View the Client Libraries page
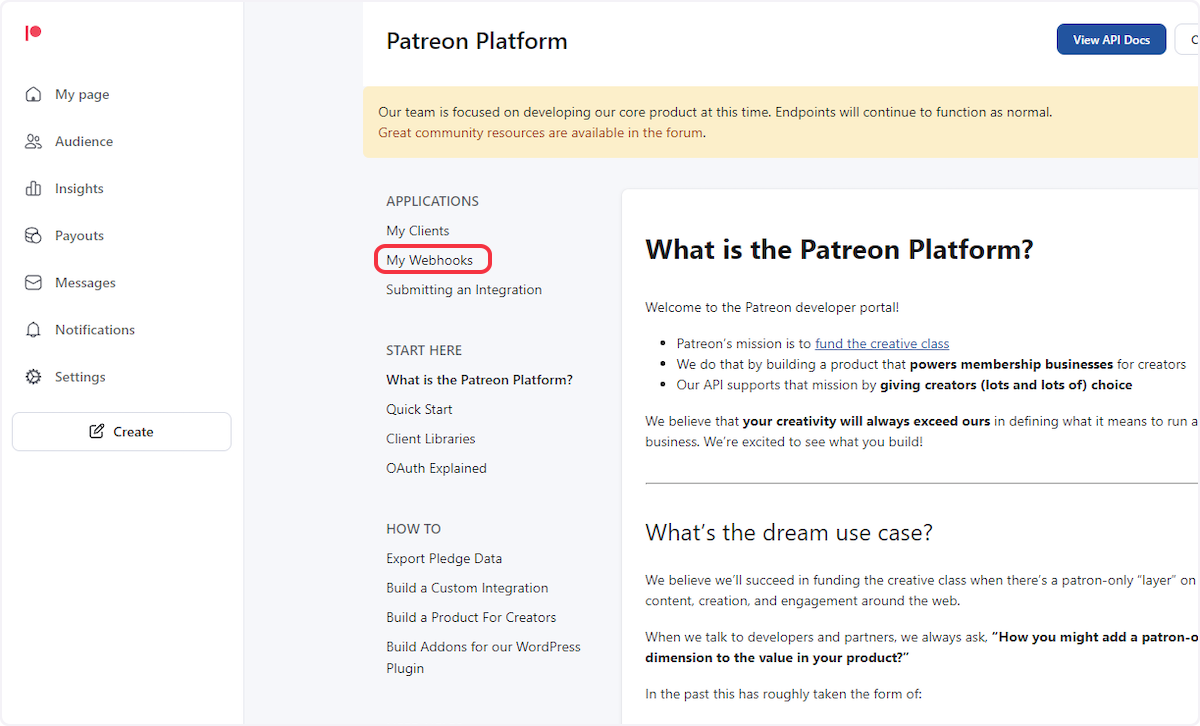This screenshot has height=726, width=1200. coord(430,438)
